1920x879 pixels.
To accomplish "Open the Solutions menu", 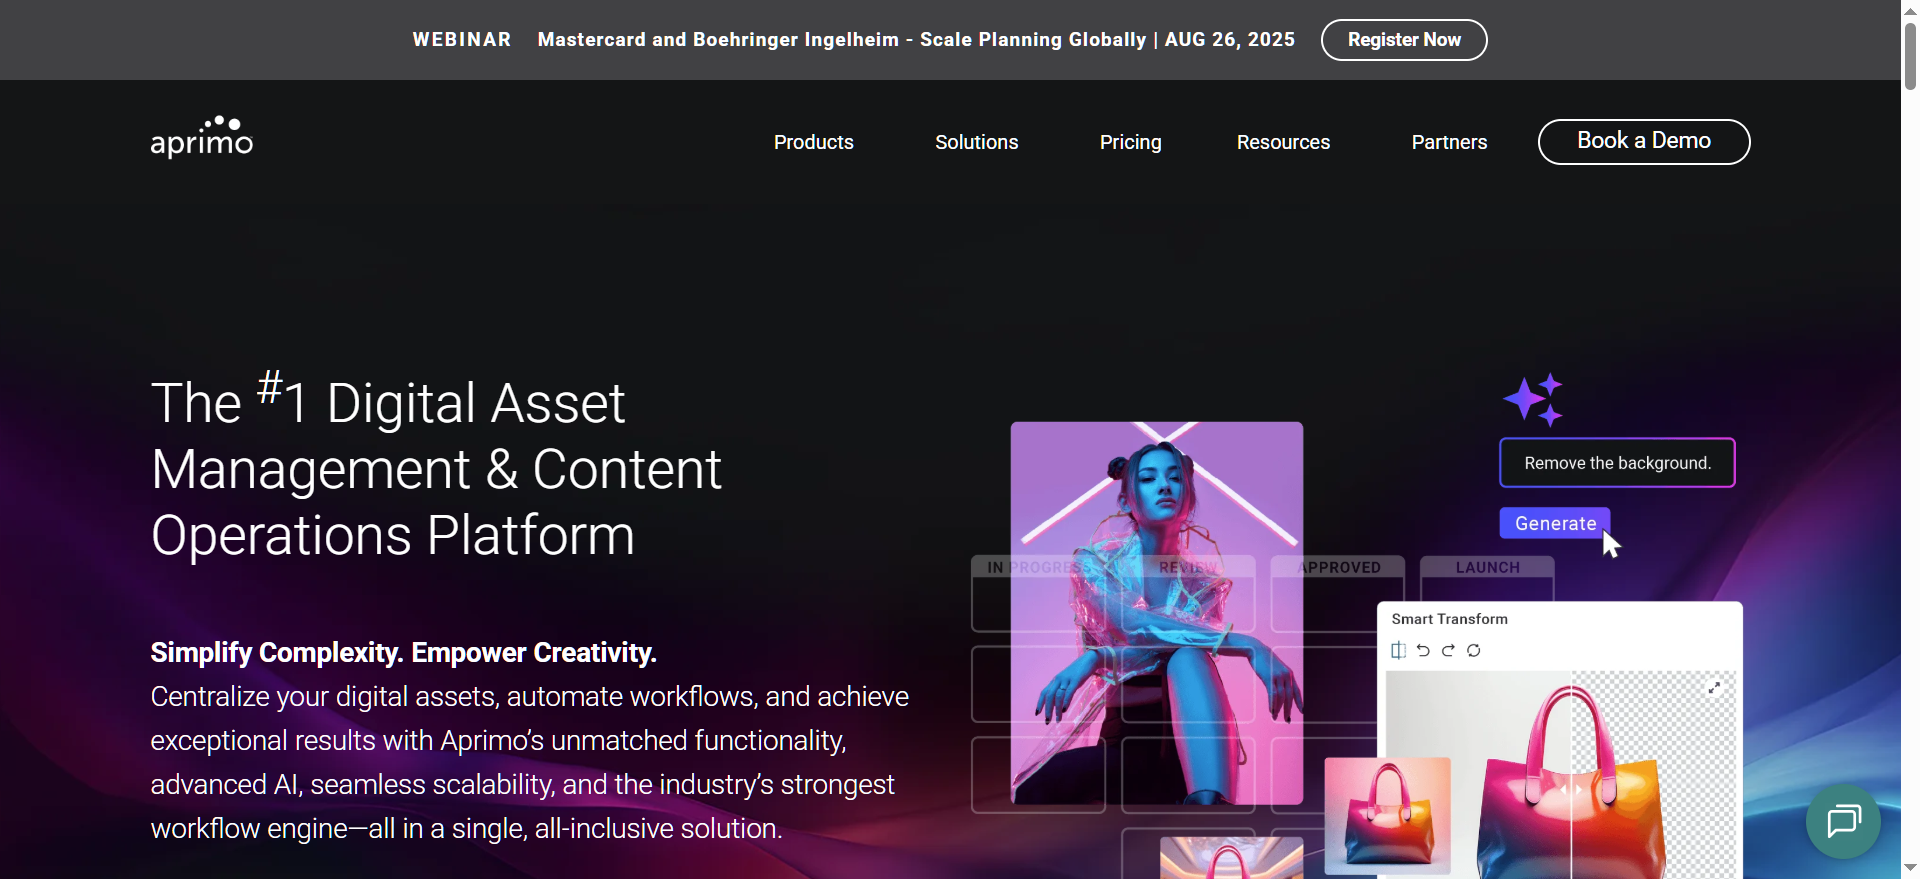I will 976,142.
